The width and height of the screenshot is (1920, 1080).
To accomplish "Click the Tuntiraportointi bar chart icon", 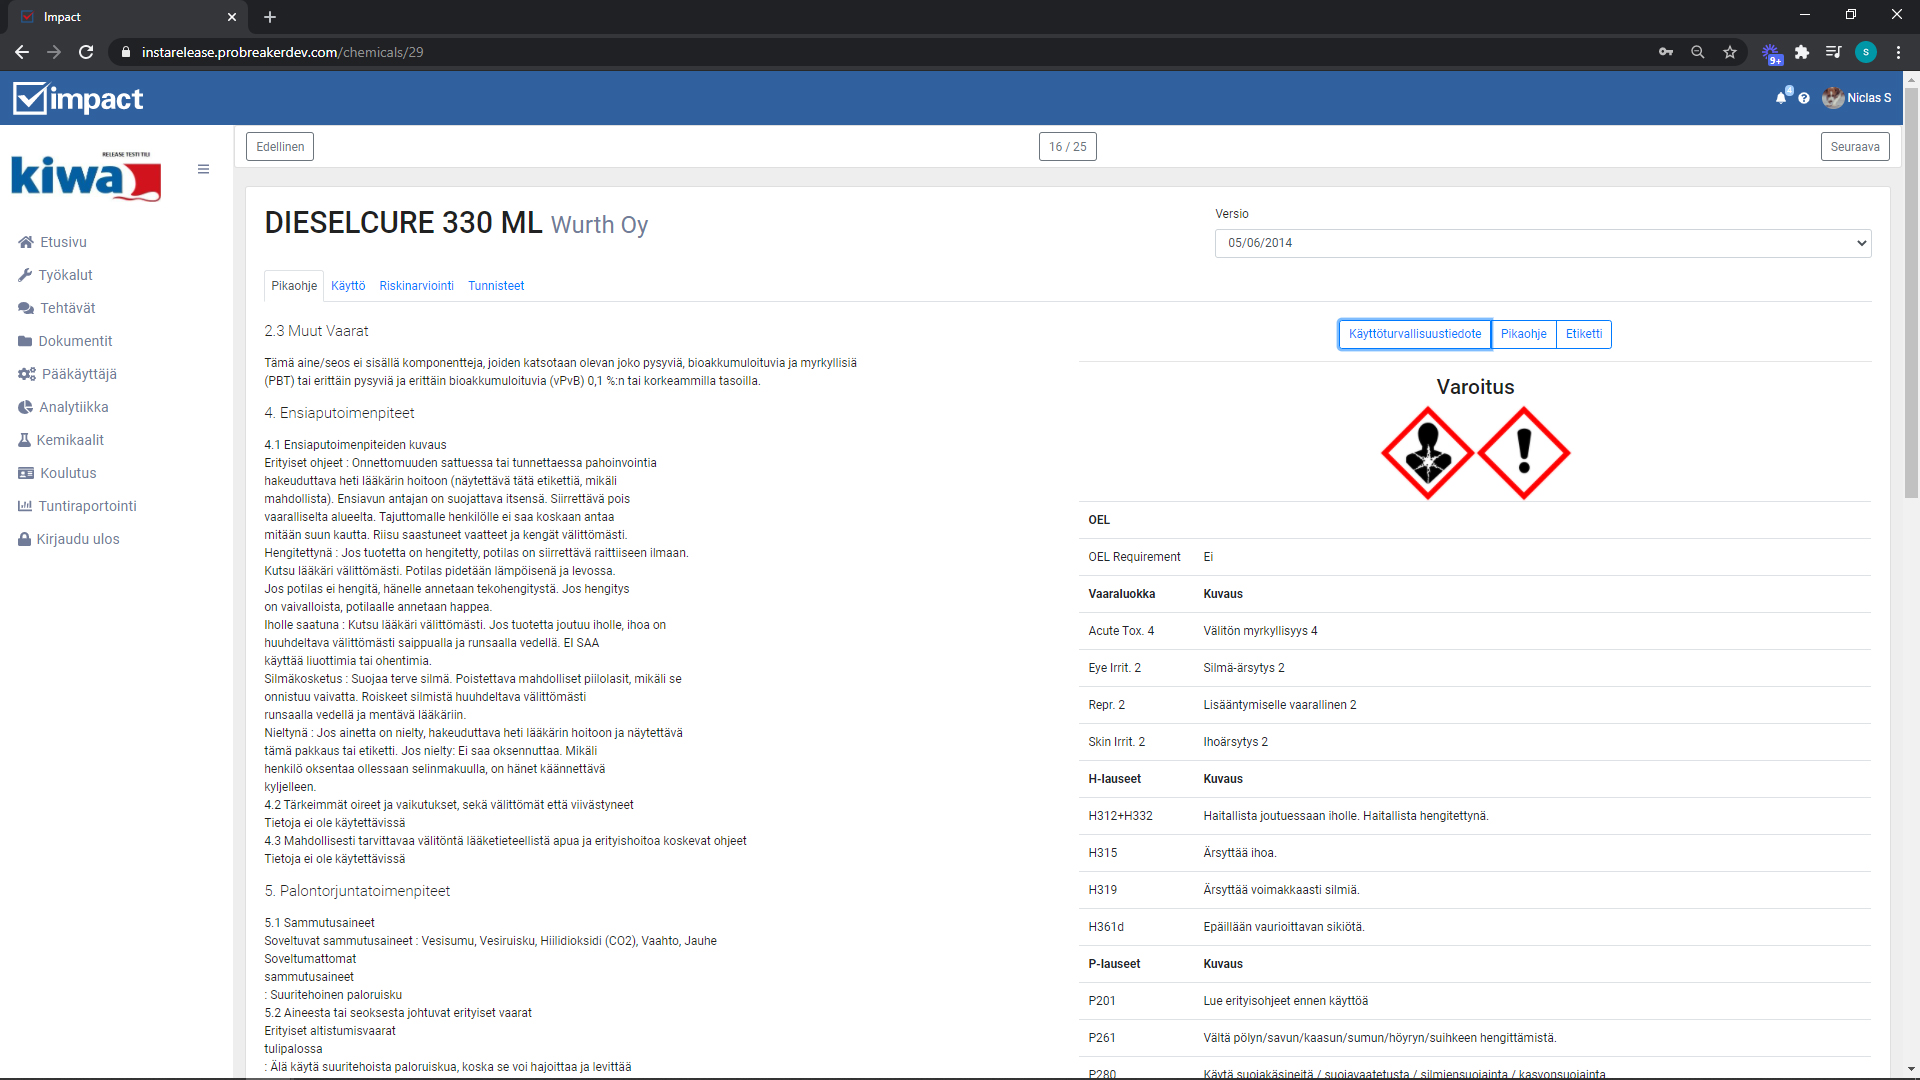I will (25, 506).
